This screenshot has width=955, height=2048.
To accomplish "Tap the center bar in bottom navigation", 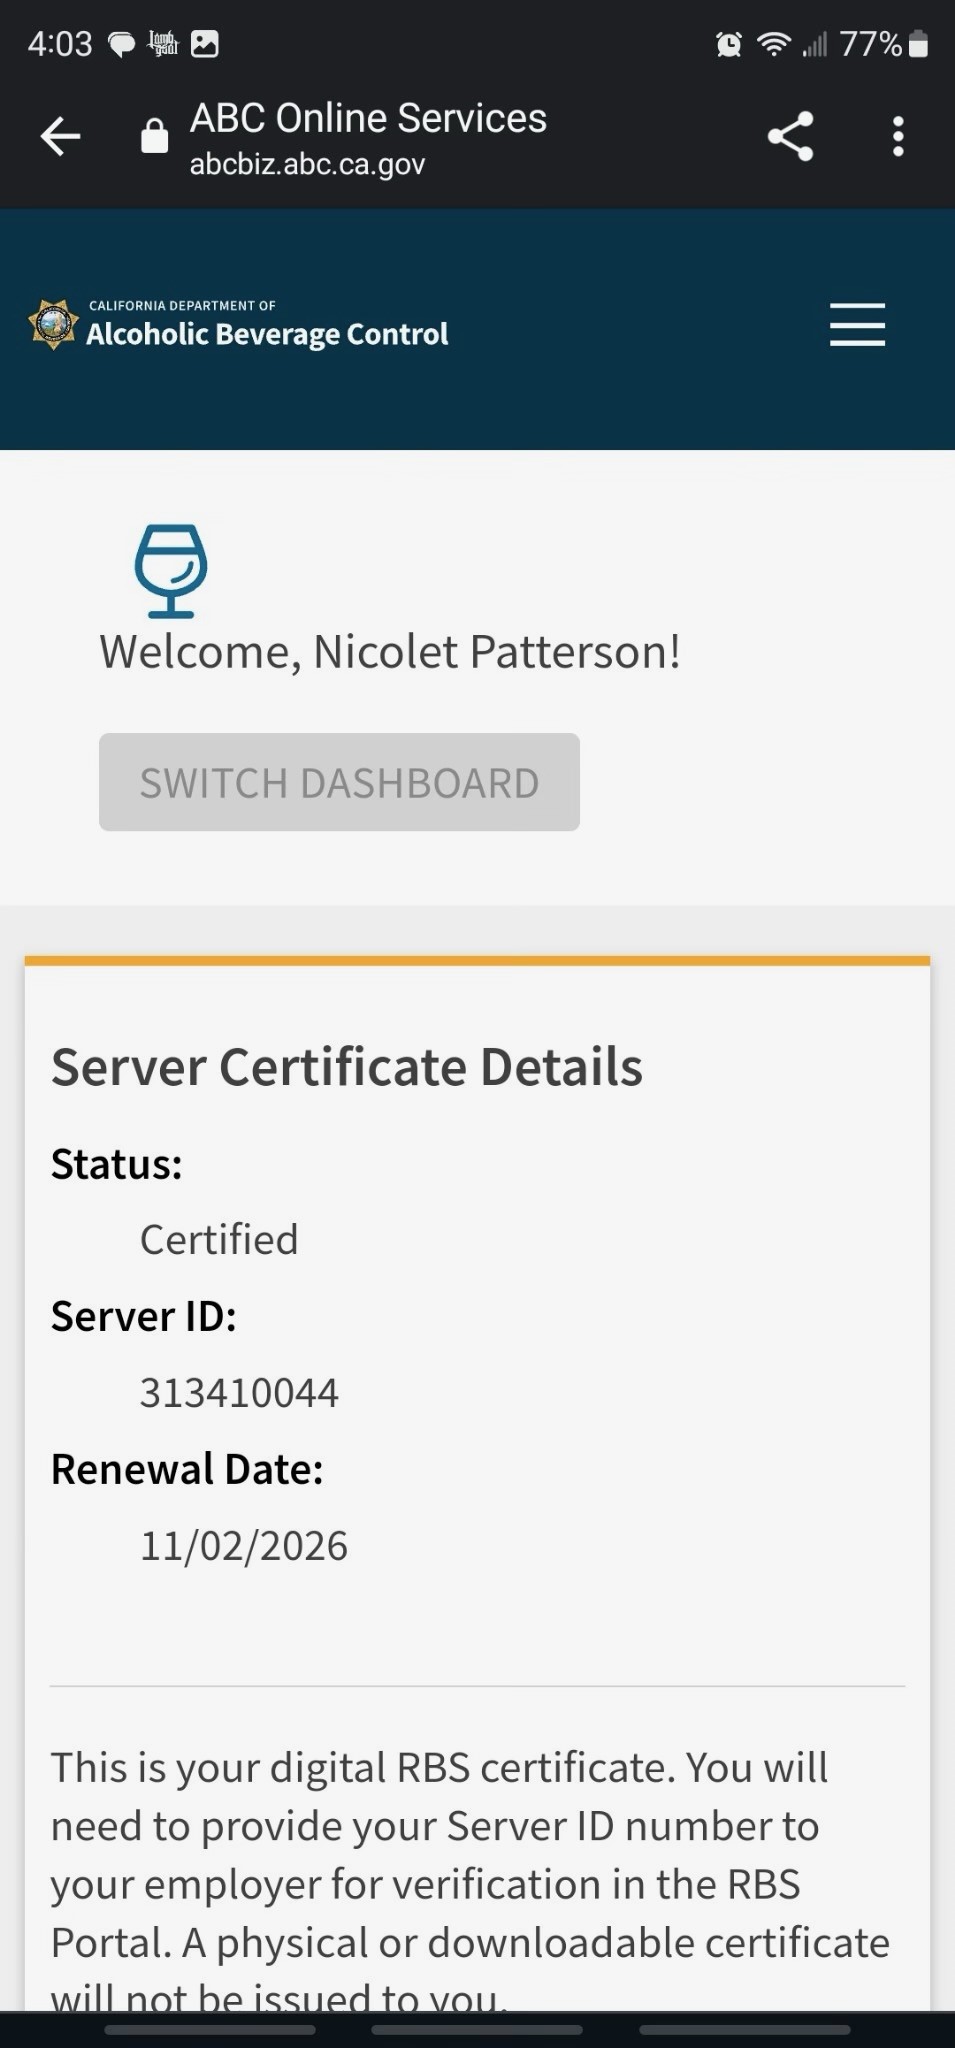I will pos(477,2029).
